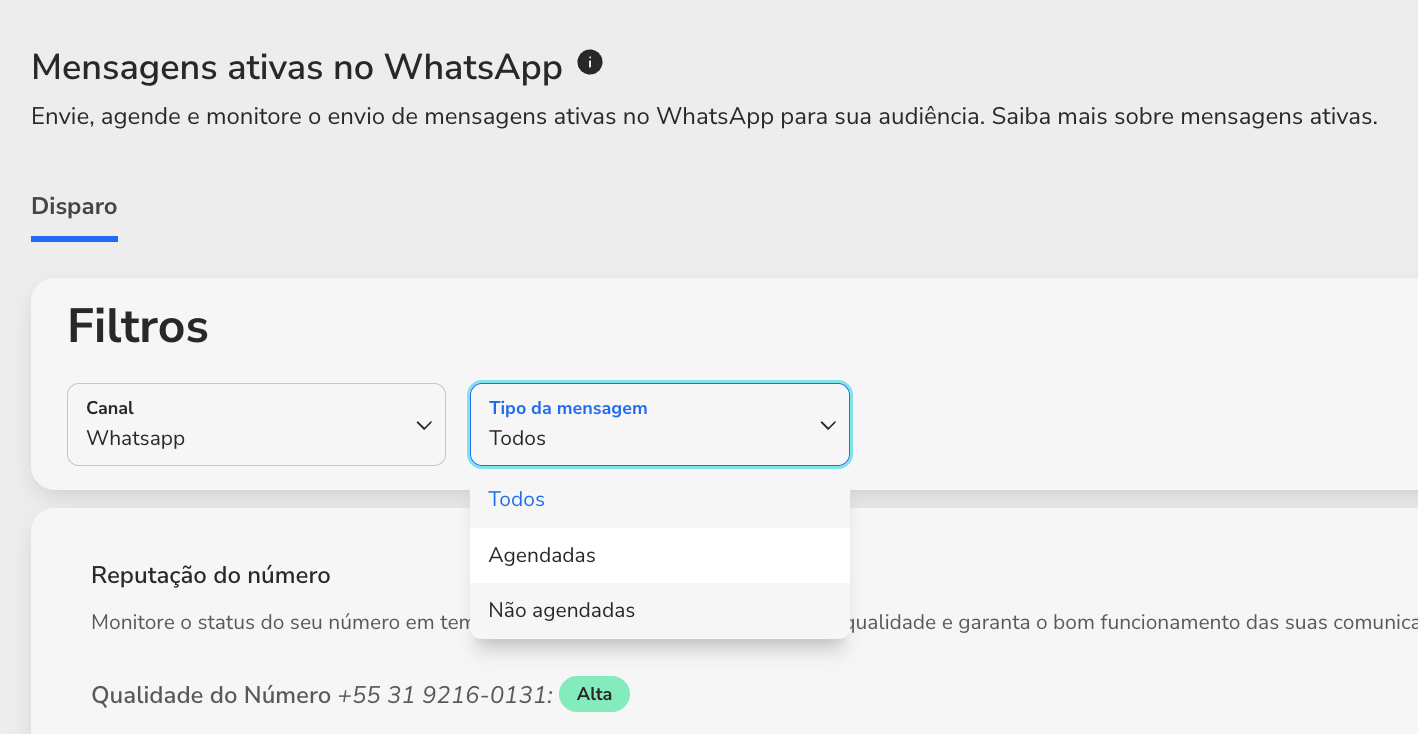
Task: Click the green Alta quality badge
Action: pos(594,694)
